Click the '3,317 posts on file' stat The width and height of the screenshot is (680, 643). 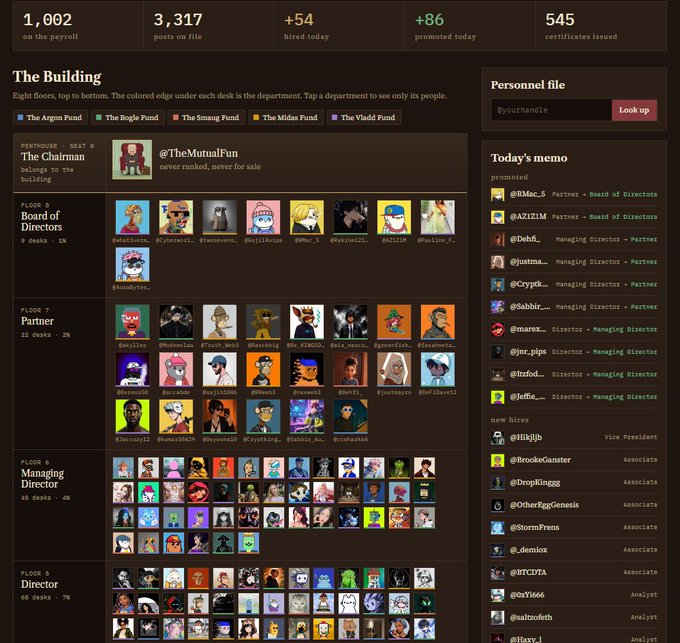209,26
